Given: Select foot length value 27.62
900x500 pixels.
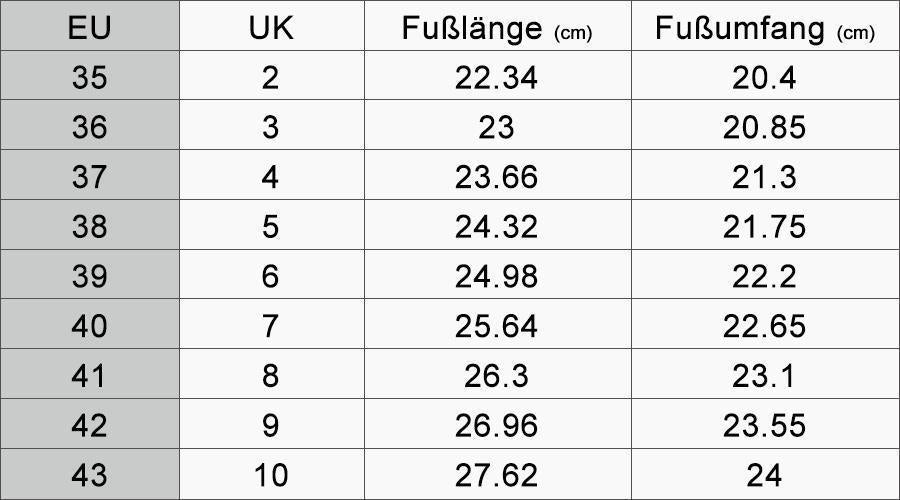Looking at the screenshot, I should click(496, 474).
